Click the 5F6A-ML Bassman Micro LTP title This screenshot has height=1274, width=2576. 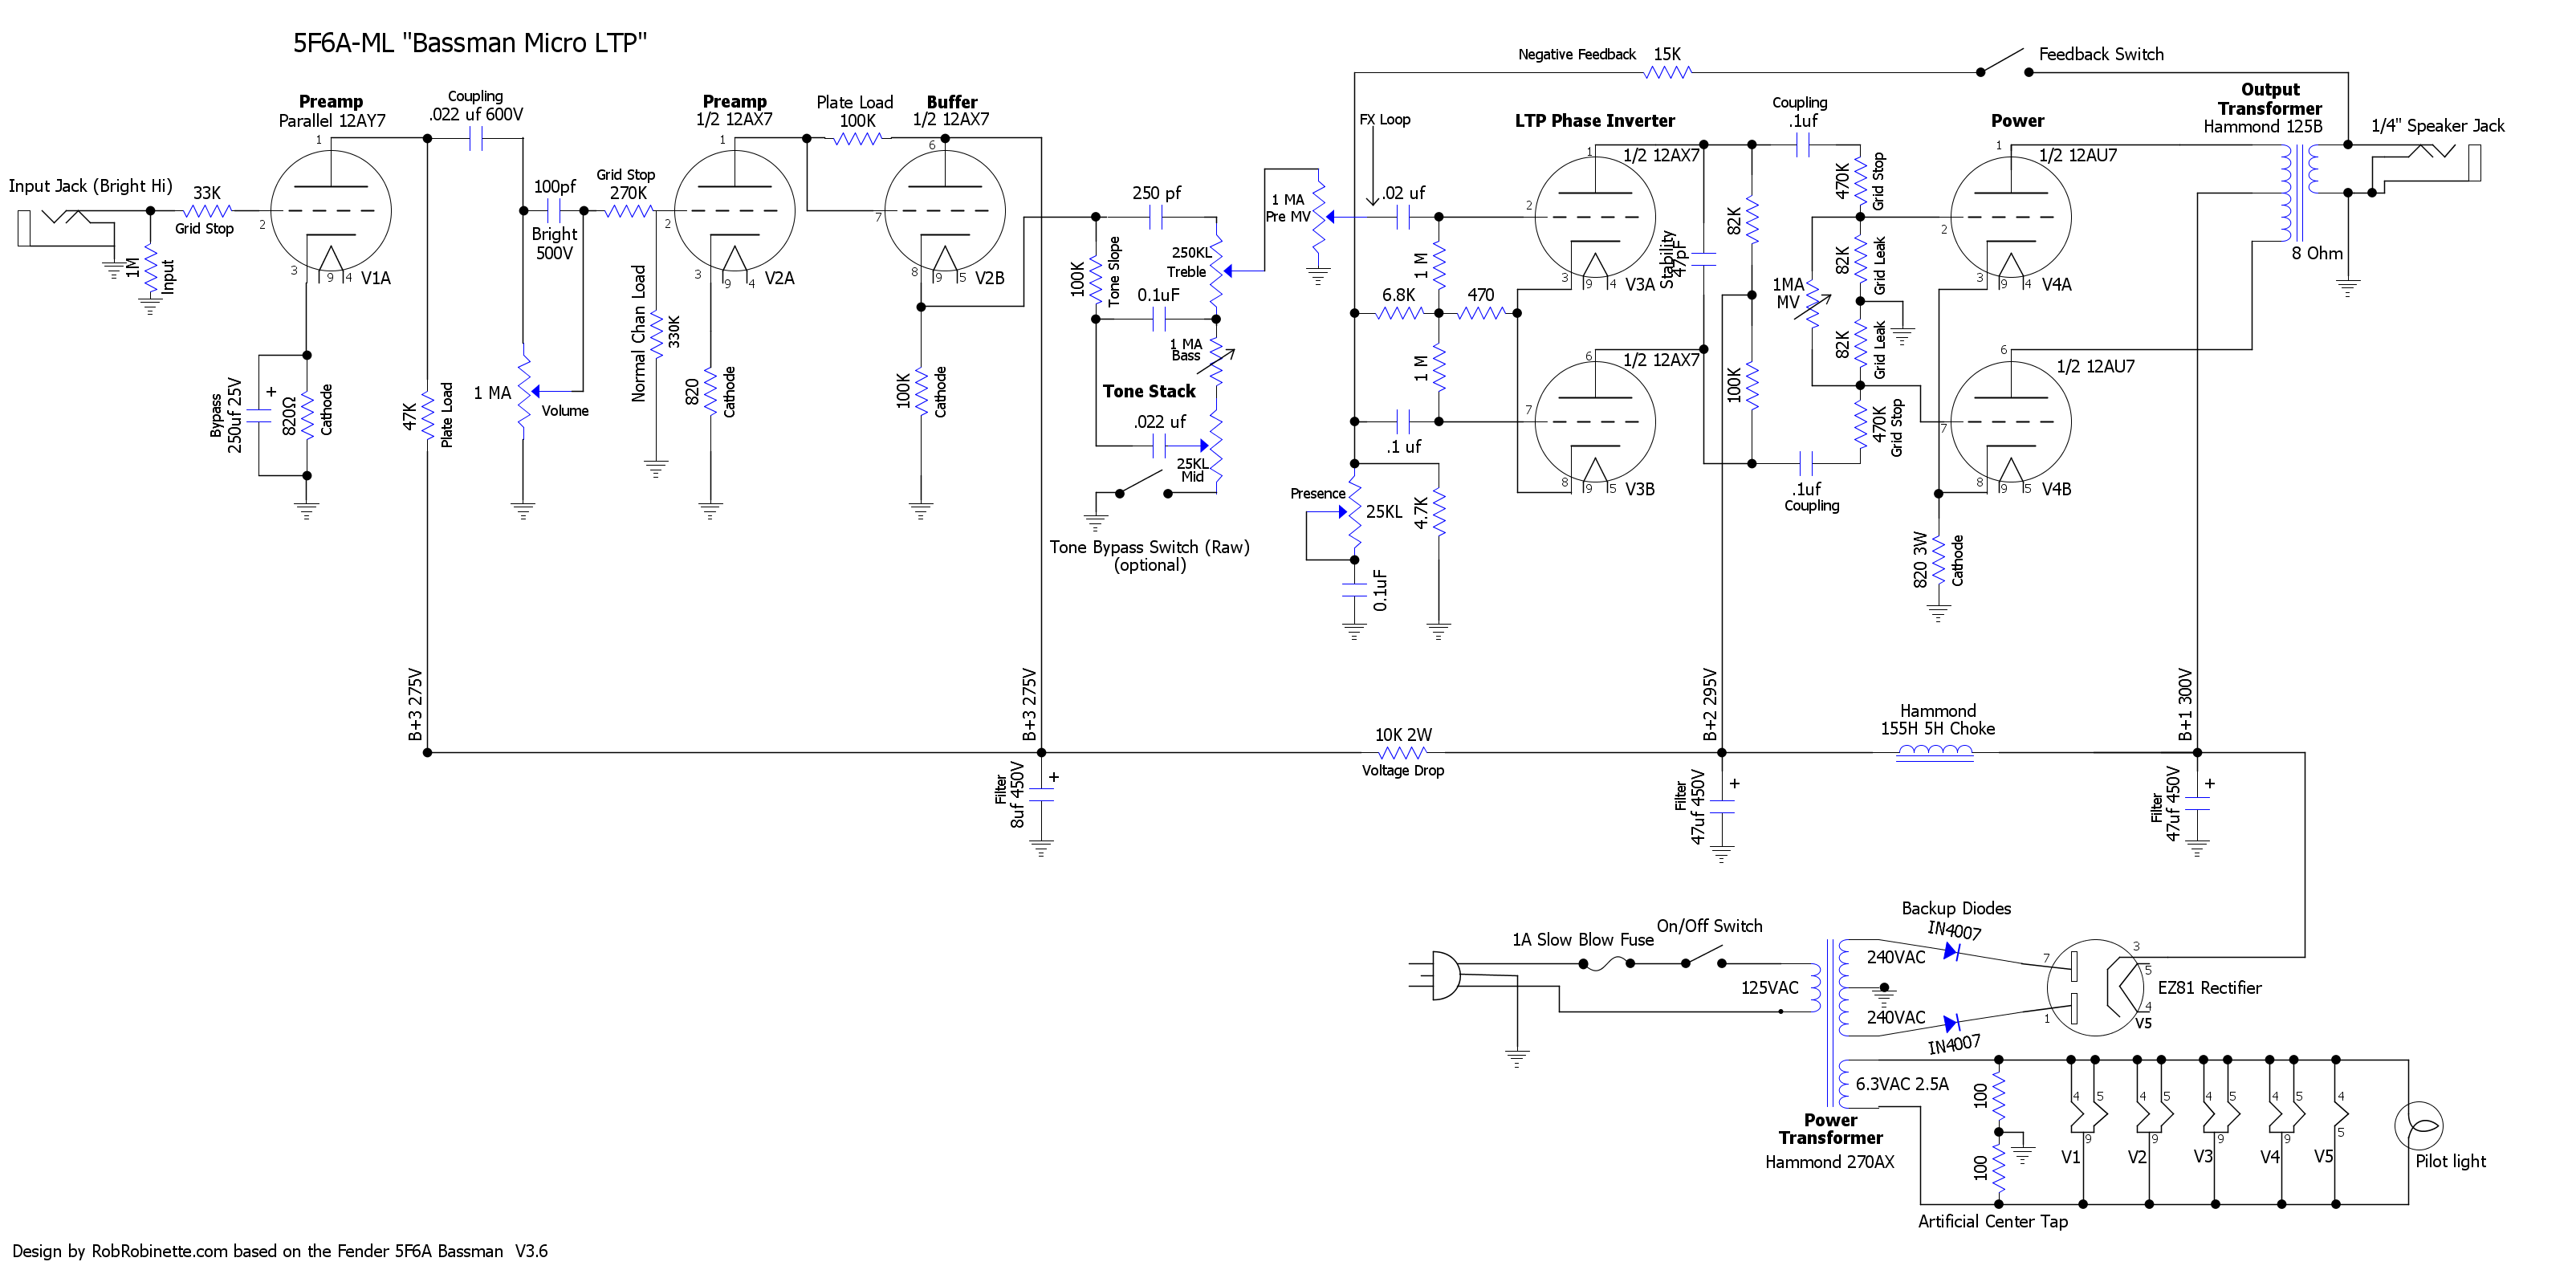[x=470, y=43]
